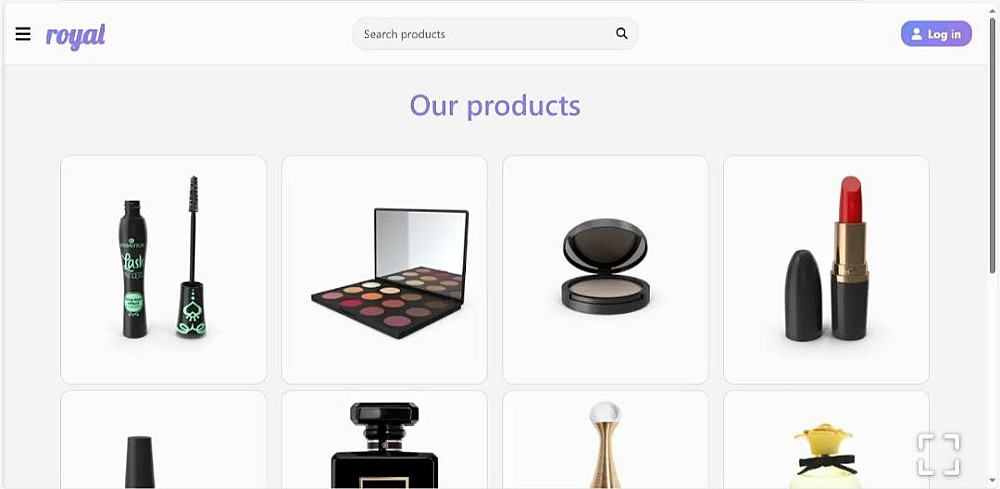Open the black perfume bottle card

point(385,439)
